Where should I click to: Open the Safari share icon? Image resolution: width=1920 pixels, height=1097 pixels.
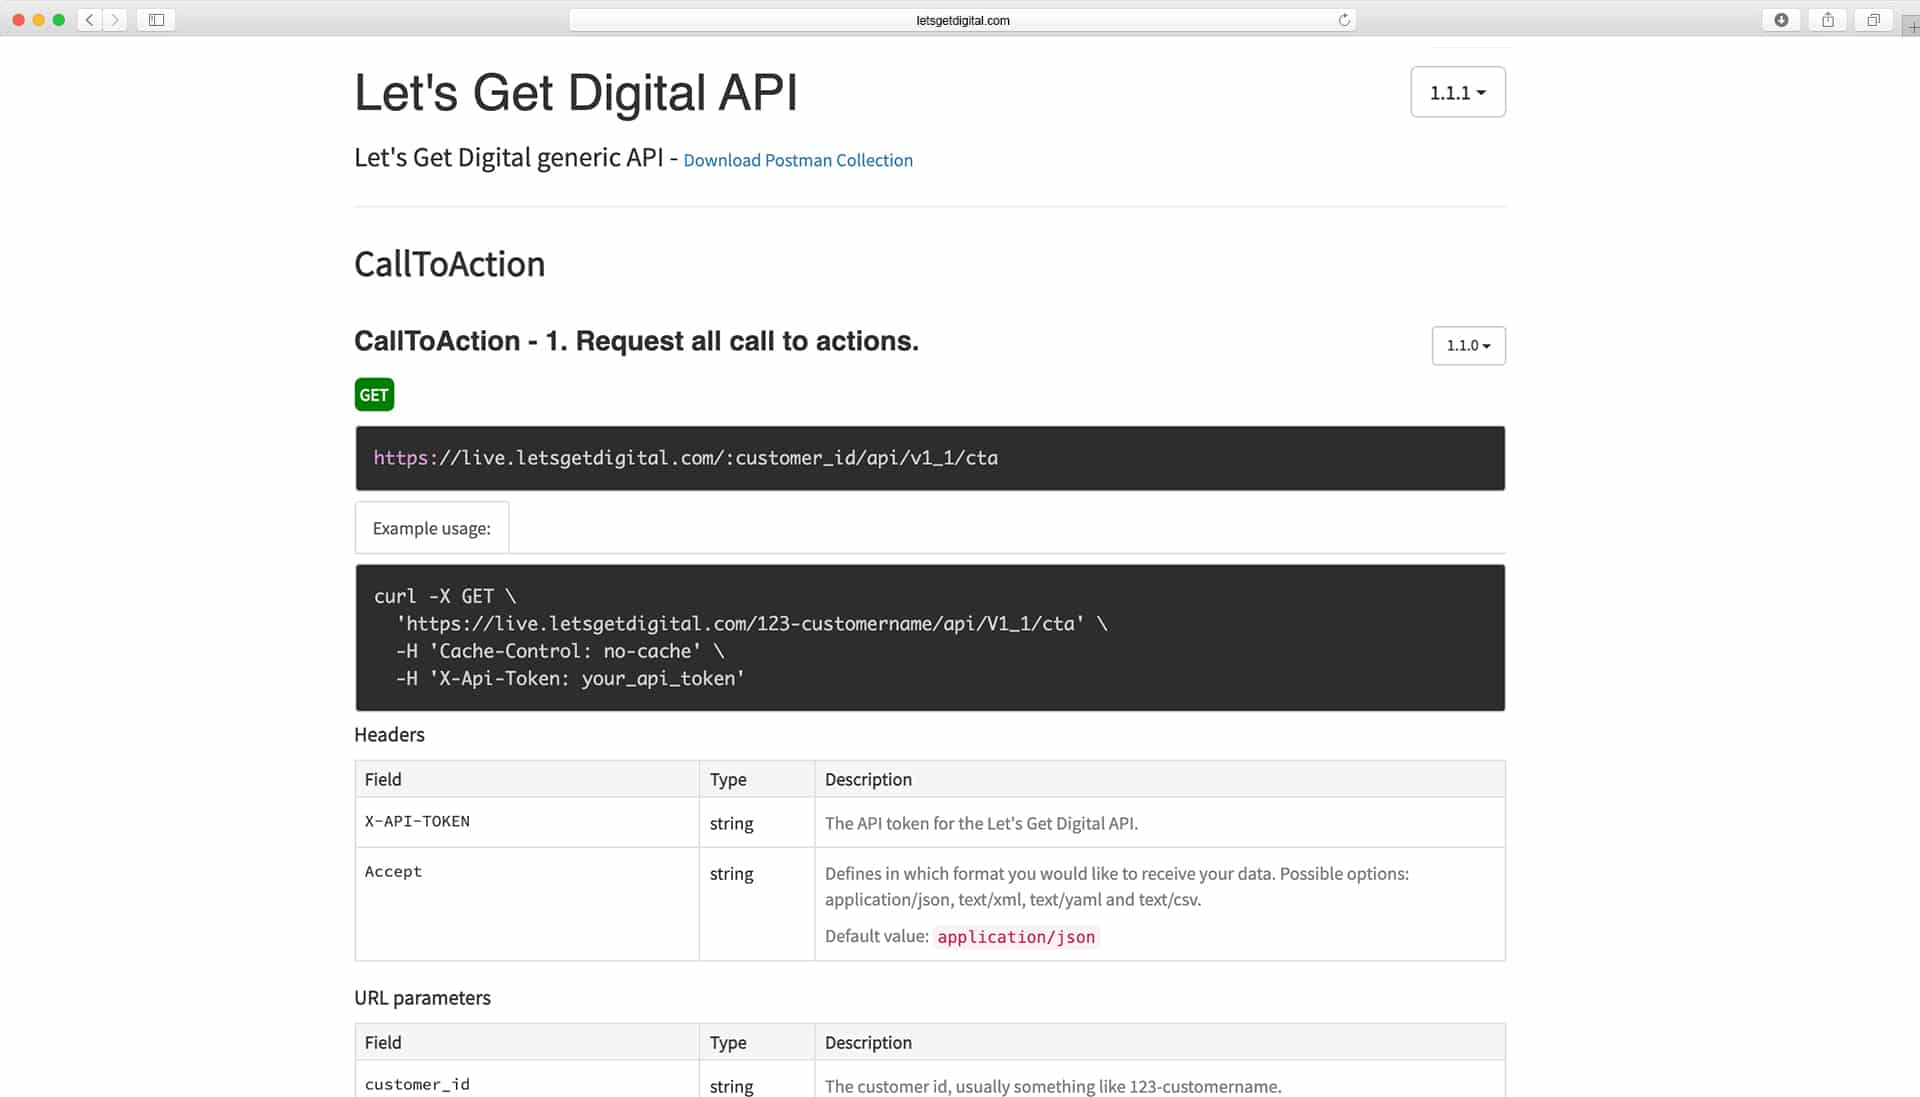1827,20
